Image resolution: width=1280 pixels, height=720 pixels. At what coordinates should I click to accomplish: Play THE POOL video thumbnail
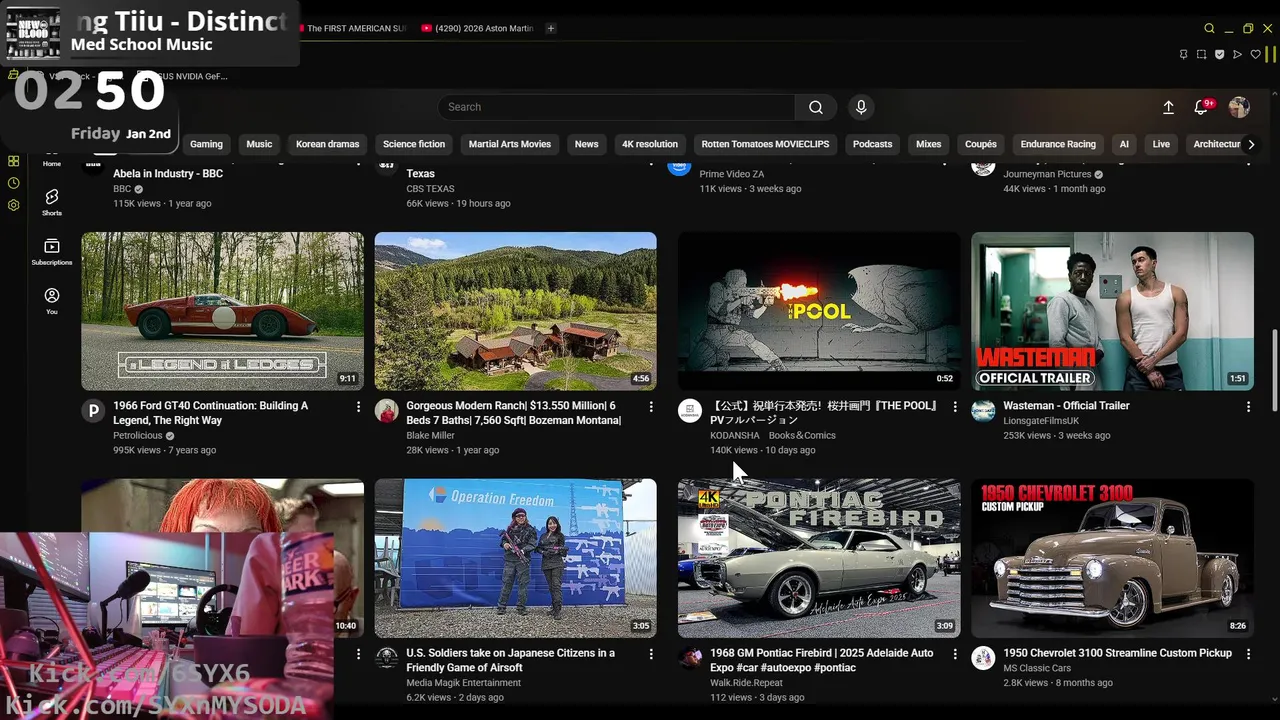coord(819,311)
